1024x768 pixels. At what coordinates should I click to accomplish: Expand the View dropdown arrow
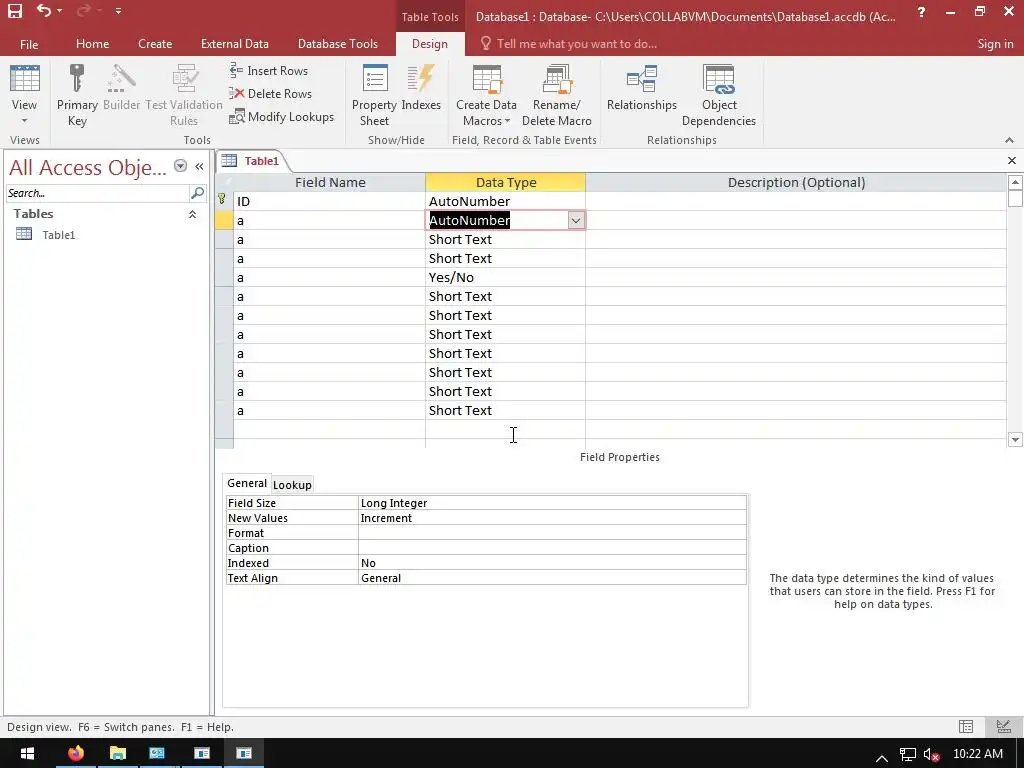pos(24,121)
